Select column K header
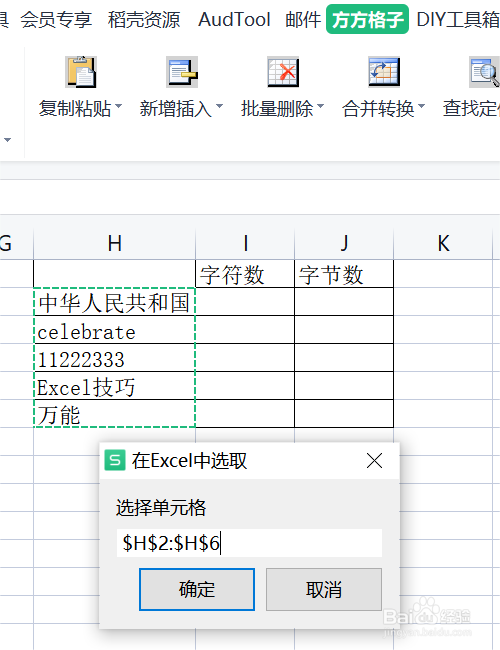Viewport: 500px width, 650px height. tap(443, 243)
